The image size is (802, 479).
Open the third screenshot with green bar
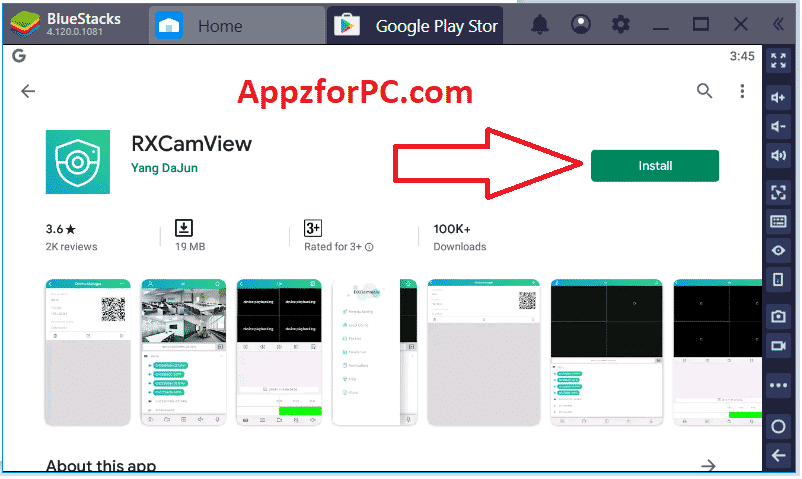[x=279, y=353]
